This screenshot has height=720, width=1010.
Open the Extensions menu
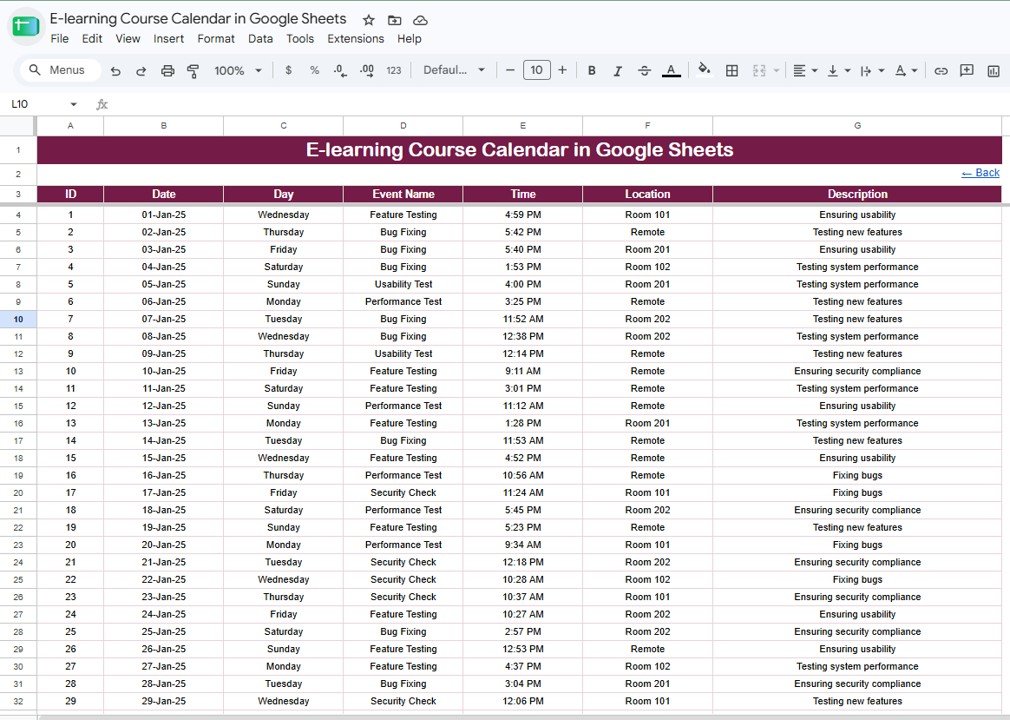(x=356, y=39)
